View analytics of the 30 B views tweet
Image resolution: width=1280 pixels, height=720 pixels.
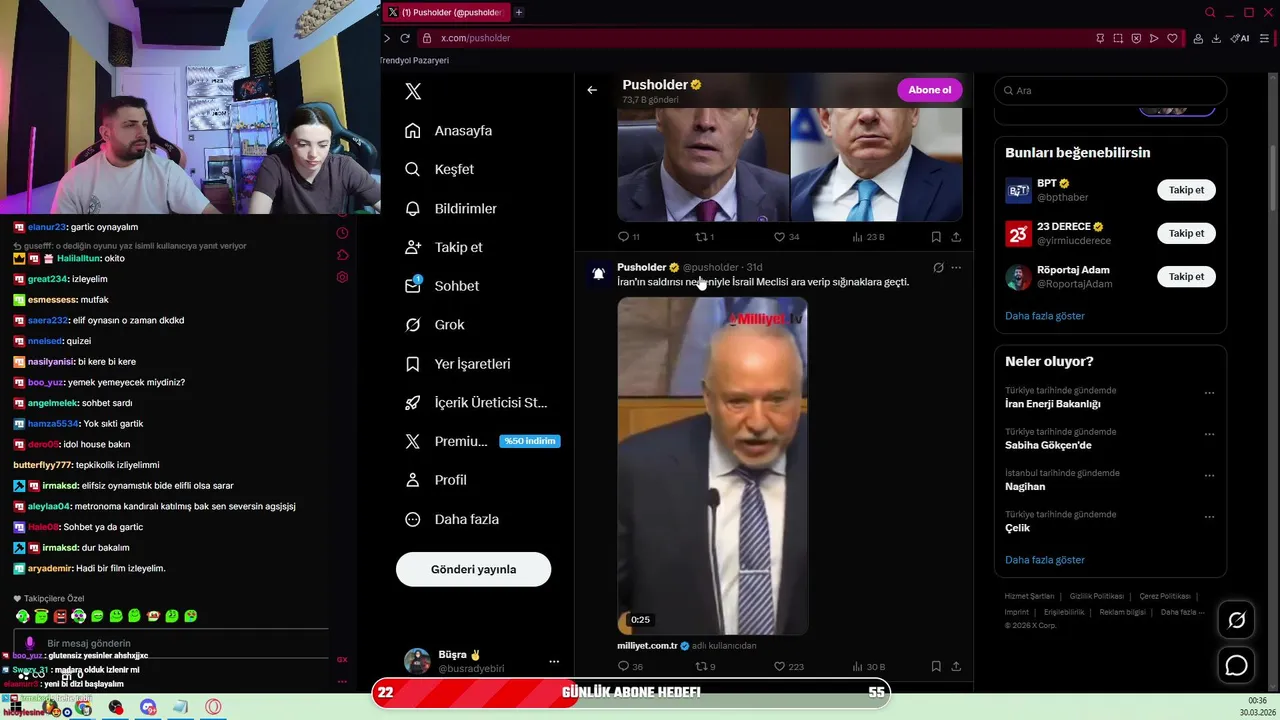(x=868, y=666)
